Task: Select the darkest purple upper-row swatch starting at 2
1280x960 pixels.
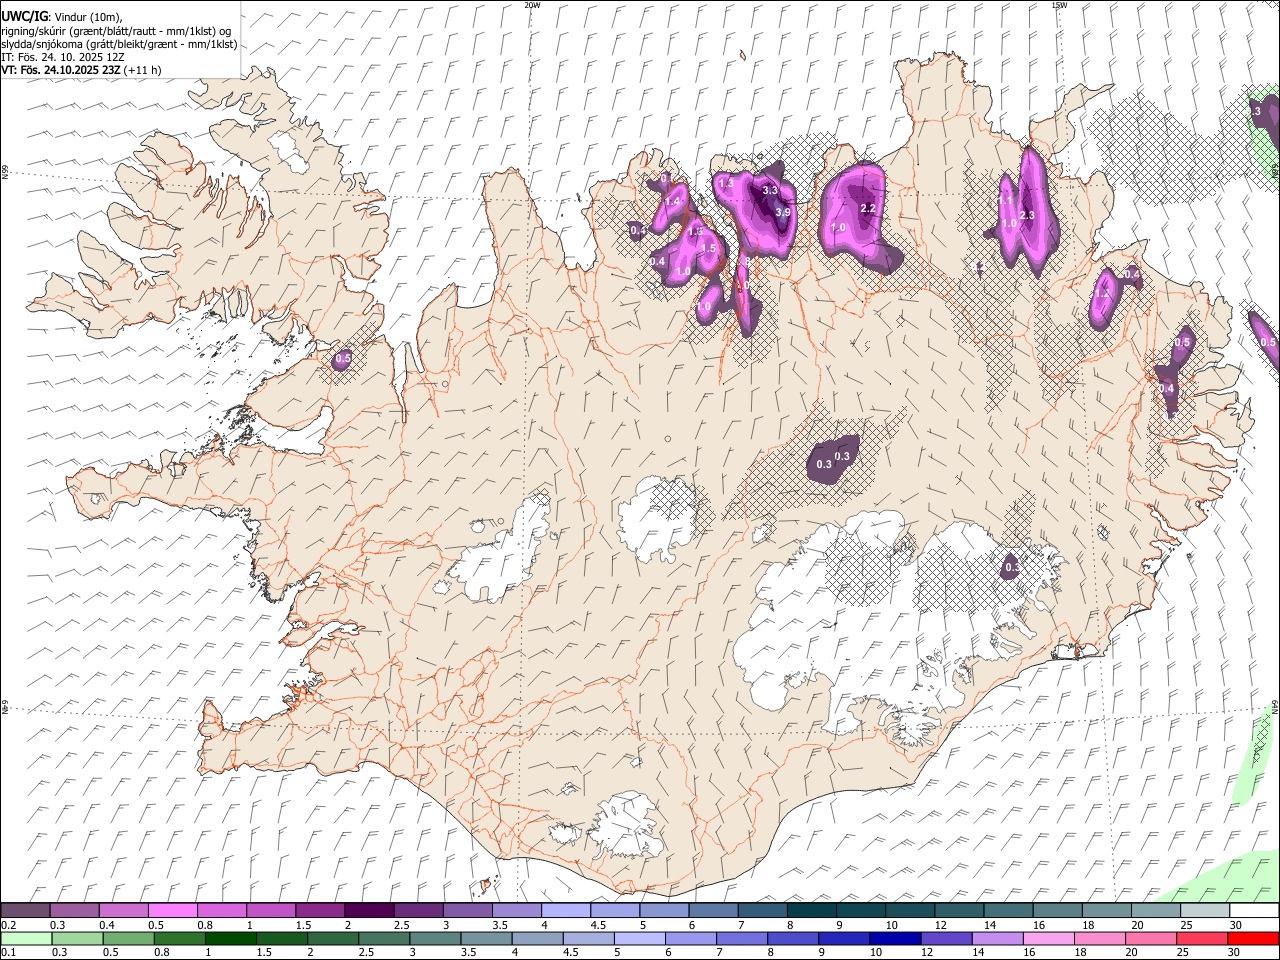Action: [368, 911]
